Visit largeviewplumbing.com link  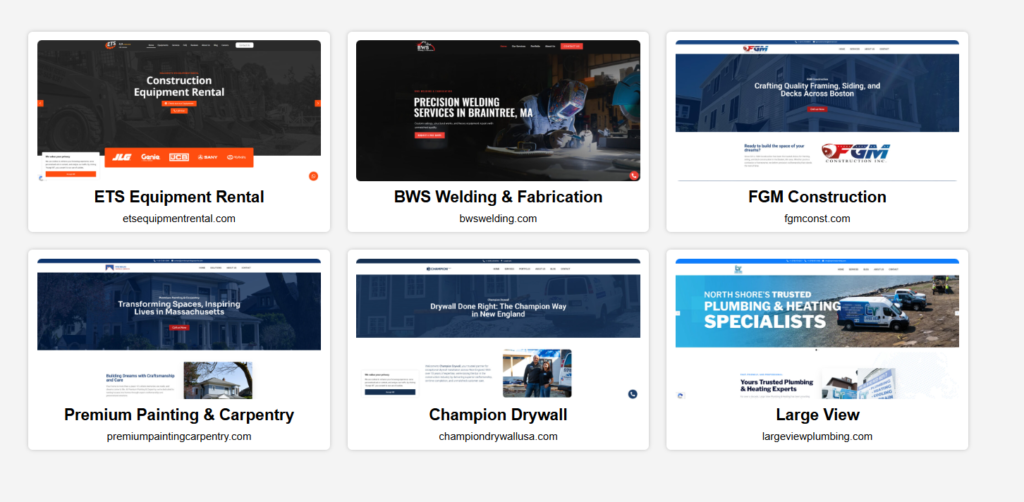[817, 437]
